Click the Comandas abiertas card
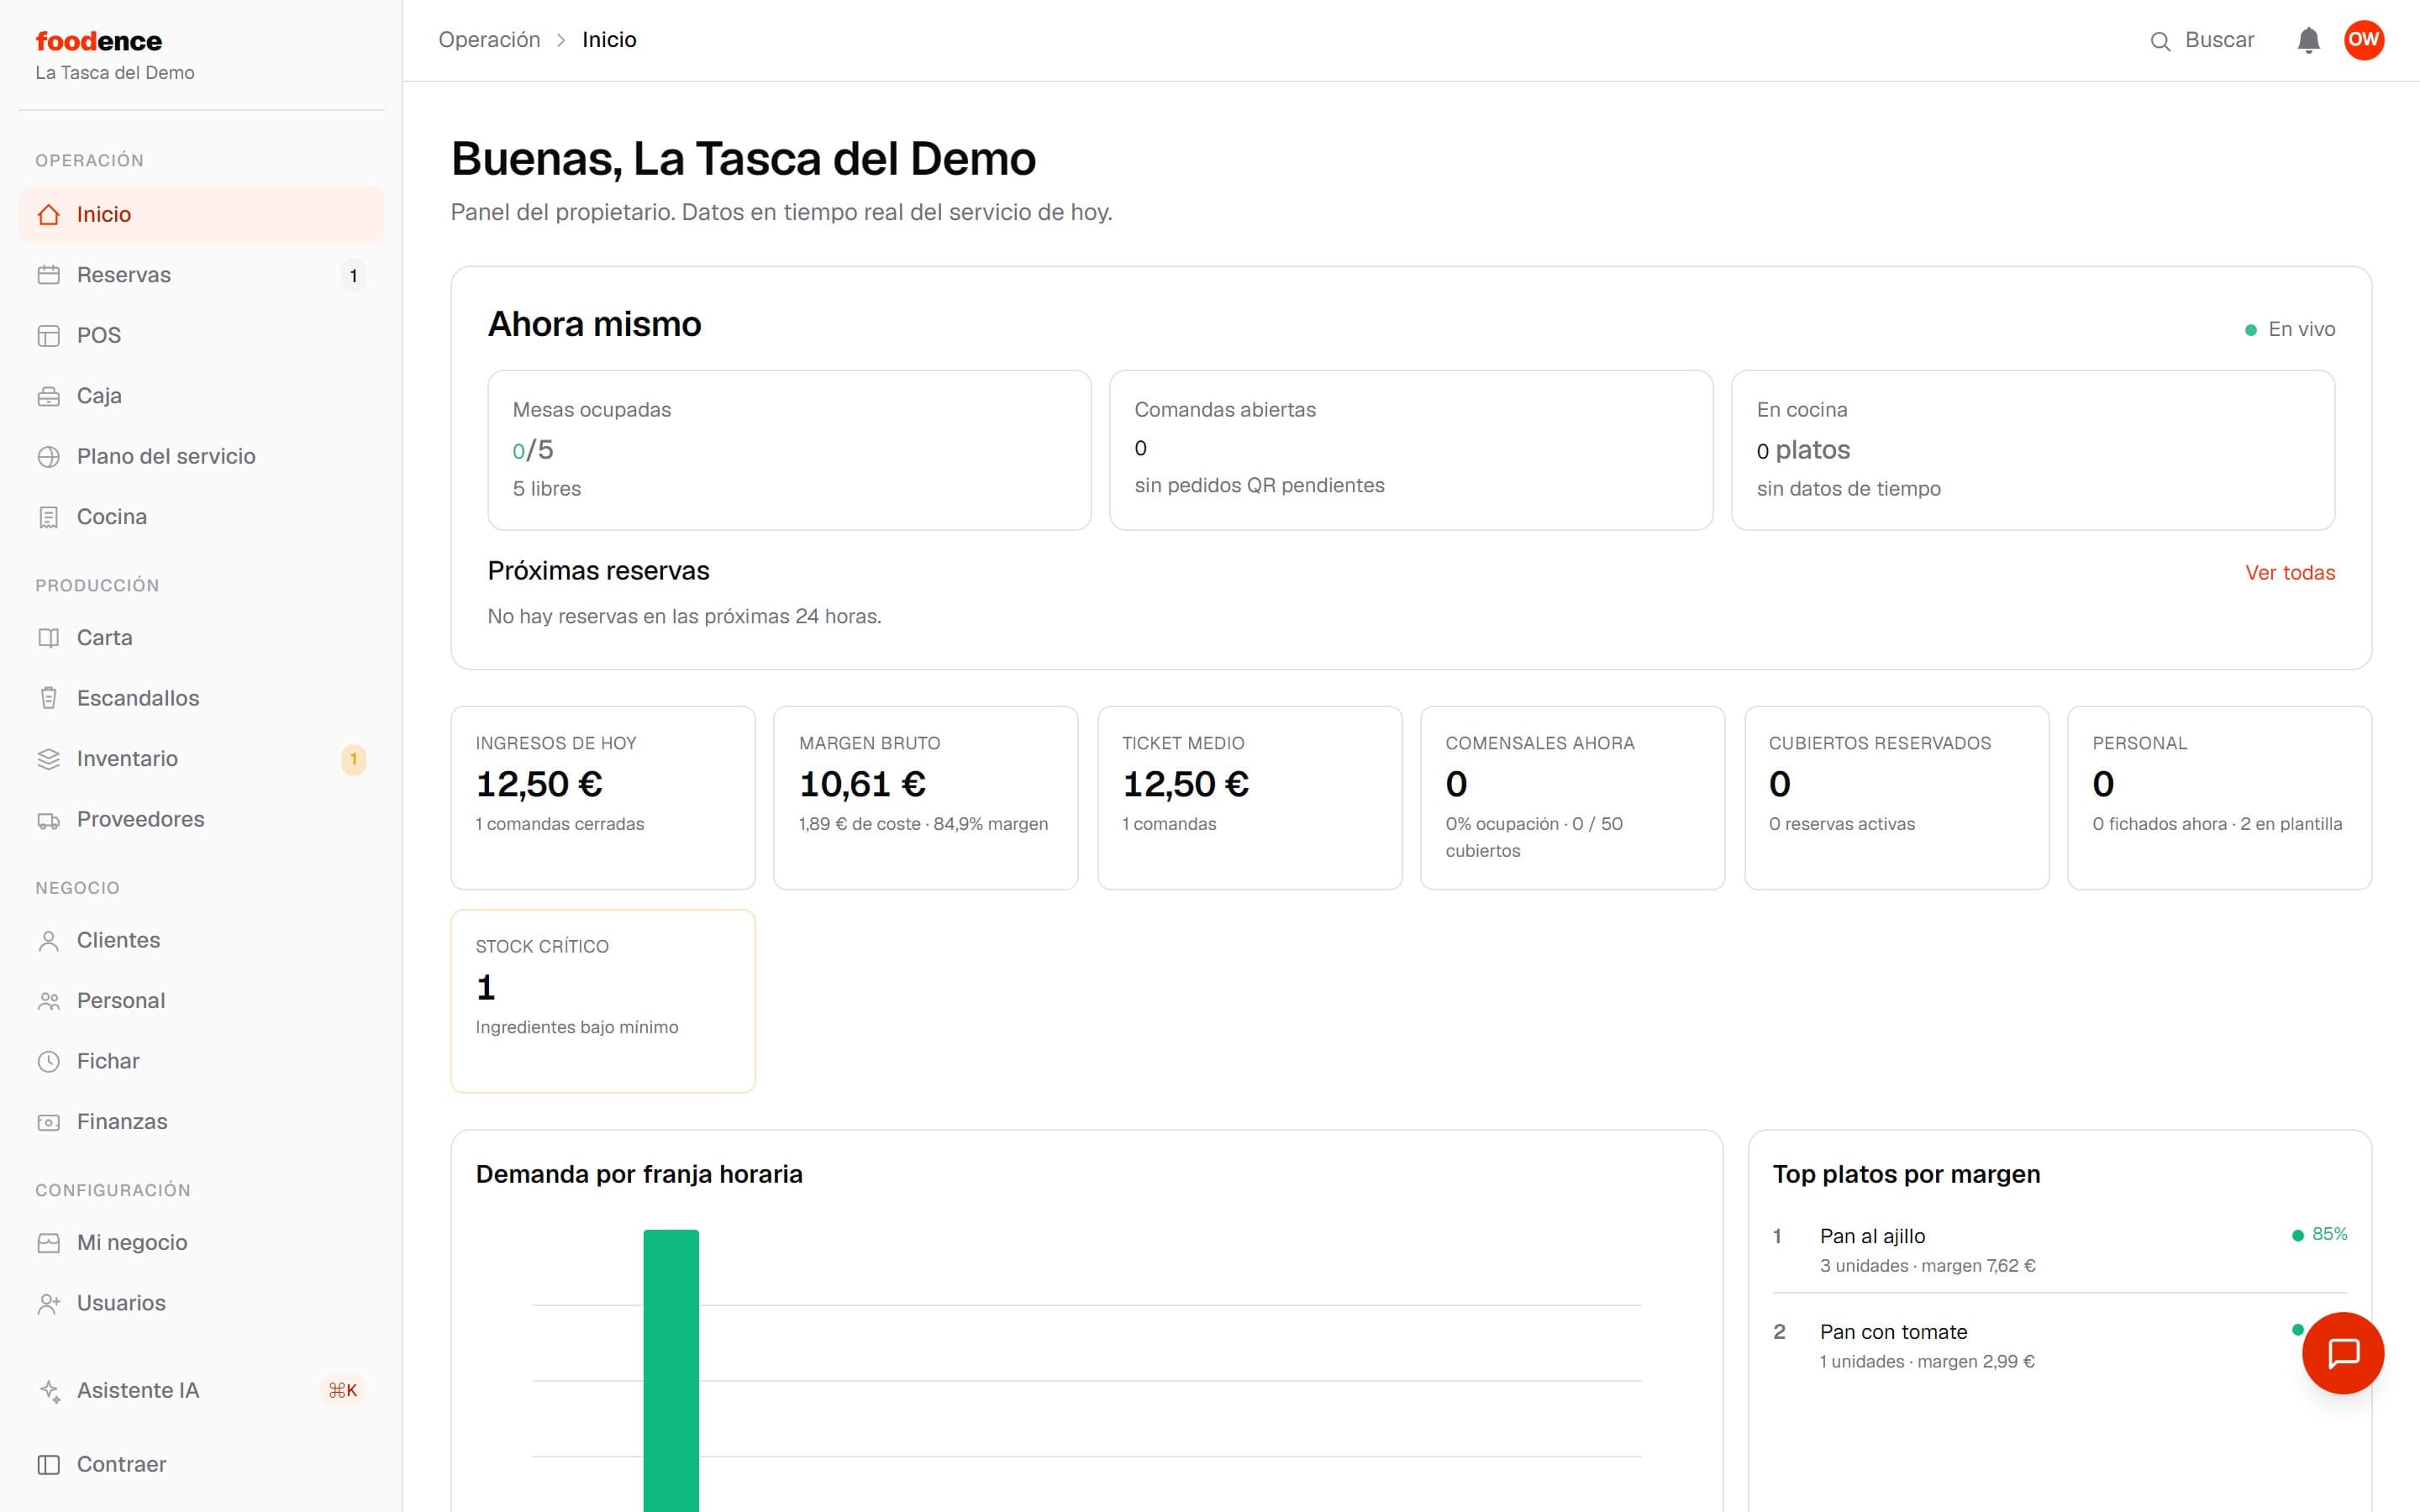Viewport: 2420px width, 1512px height. (x=1411, y=450)
